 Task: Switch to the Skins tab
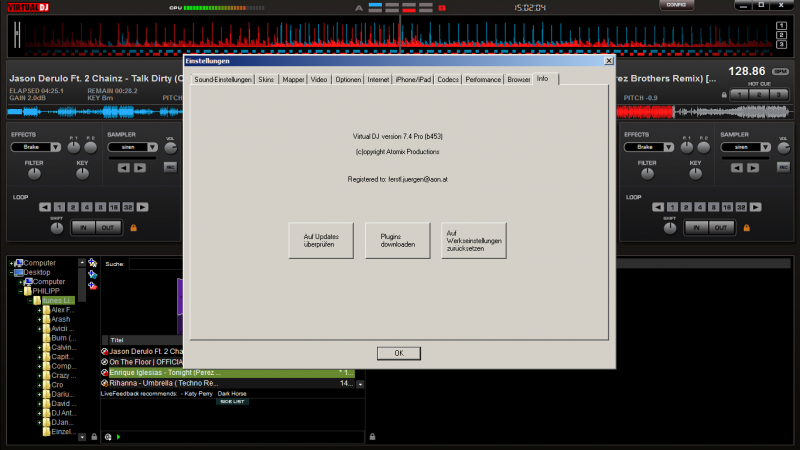[x=266, y=80]
